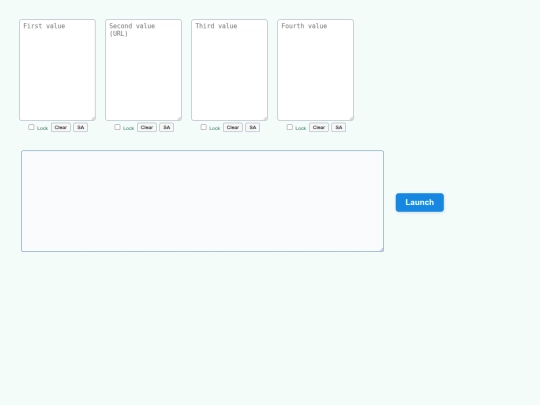This screenshot has width=540, height=405.
Task: Activate the SA button under Fourth value
Action: click(339, 127)
